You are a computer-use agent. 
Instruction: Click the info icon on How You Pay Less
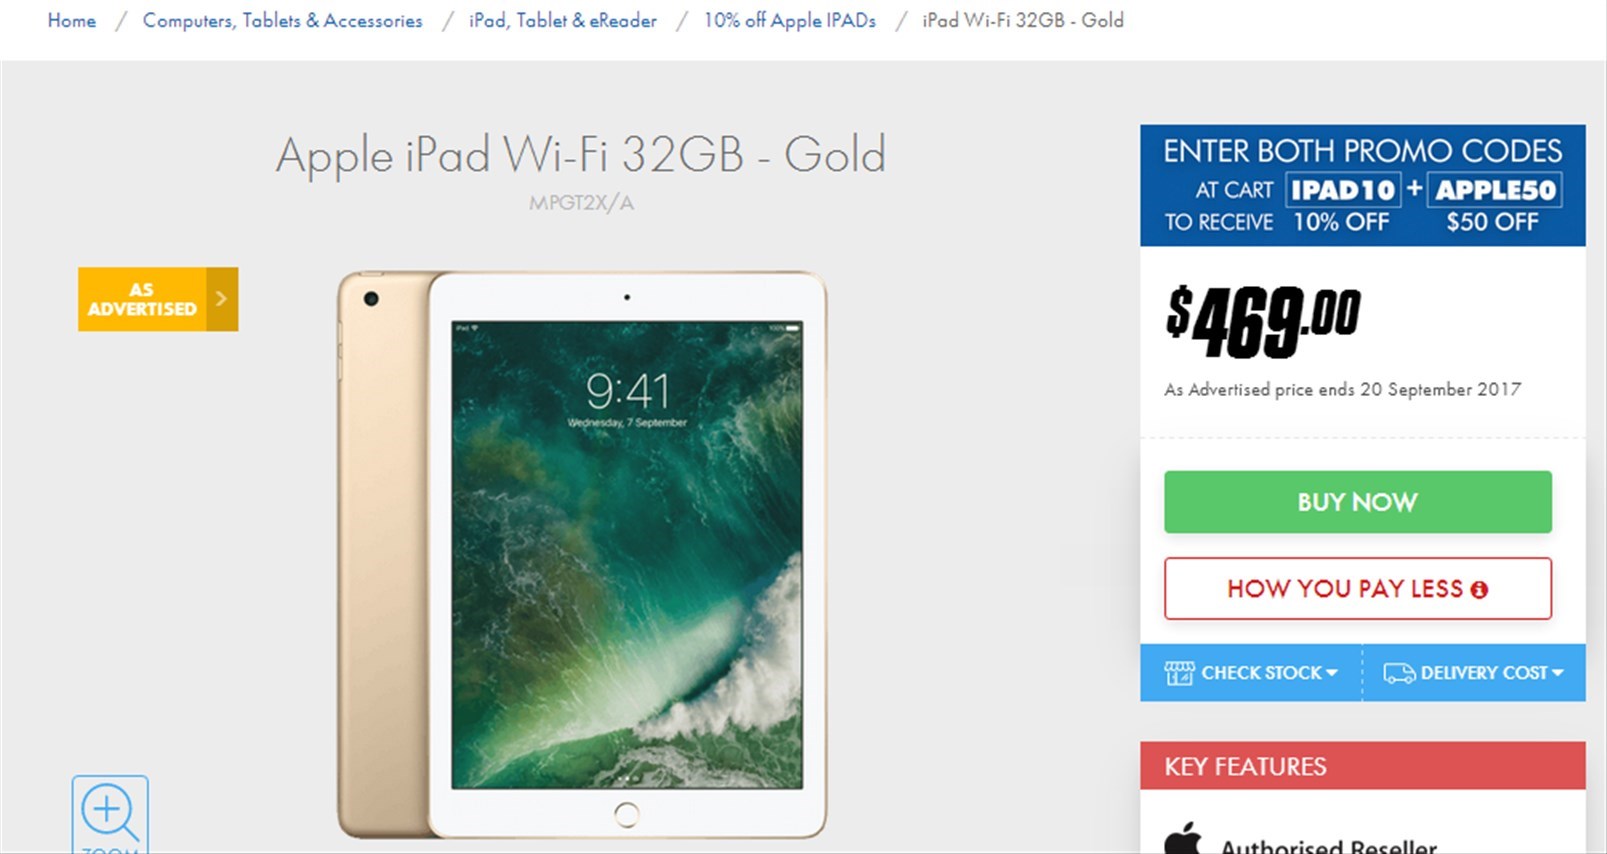pos(1479,590)
